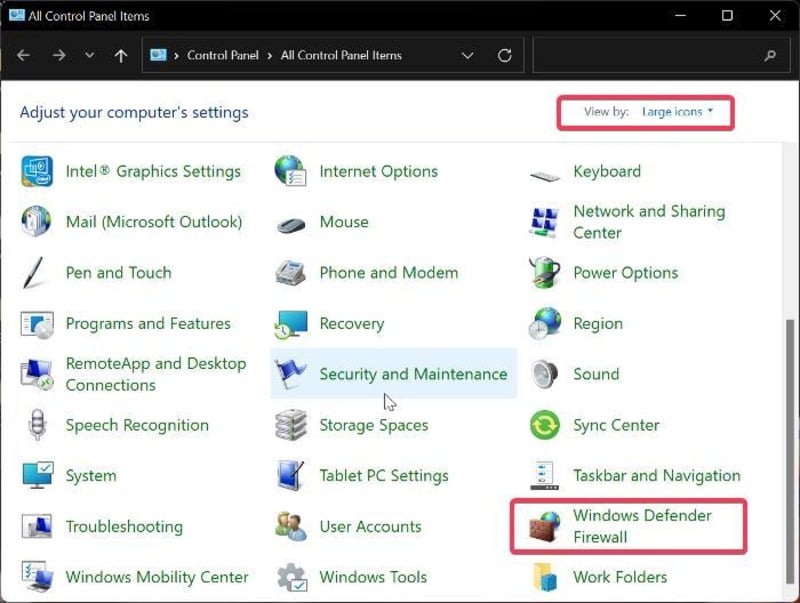Viewport: 800px width, 603px height.
Task: Click the search magnifier icon
Action: (770, 55)
